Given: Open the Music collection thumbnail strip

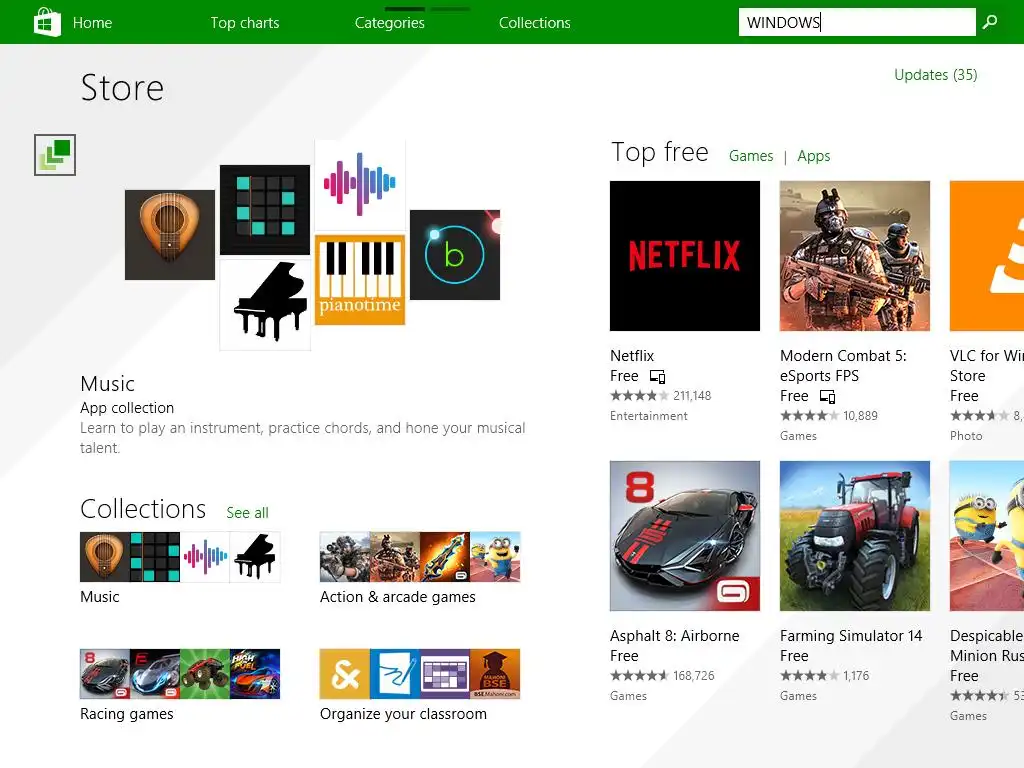Looking at the screenshot, I should 180,557.
